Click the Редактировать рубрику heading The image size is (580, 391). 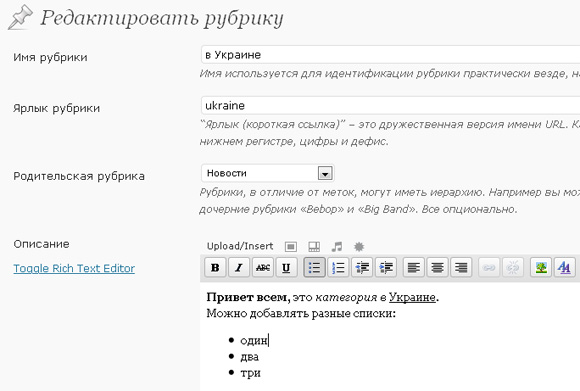162,18
